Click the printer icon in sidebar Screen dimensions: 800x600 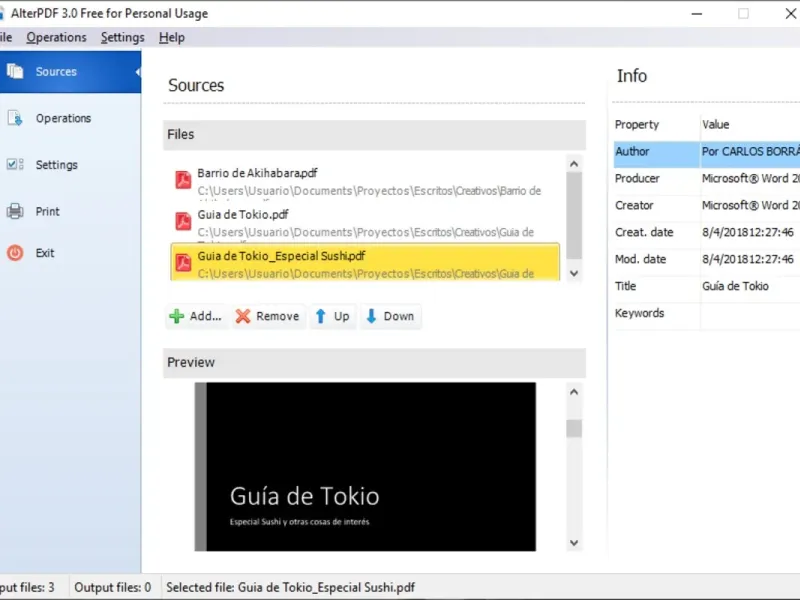tap(15, 211)
